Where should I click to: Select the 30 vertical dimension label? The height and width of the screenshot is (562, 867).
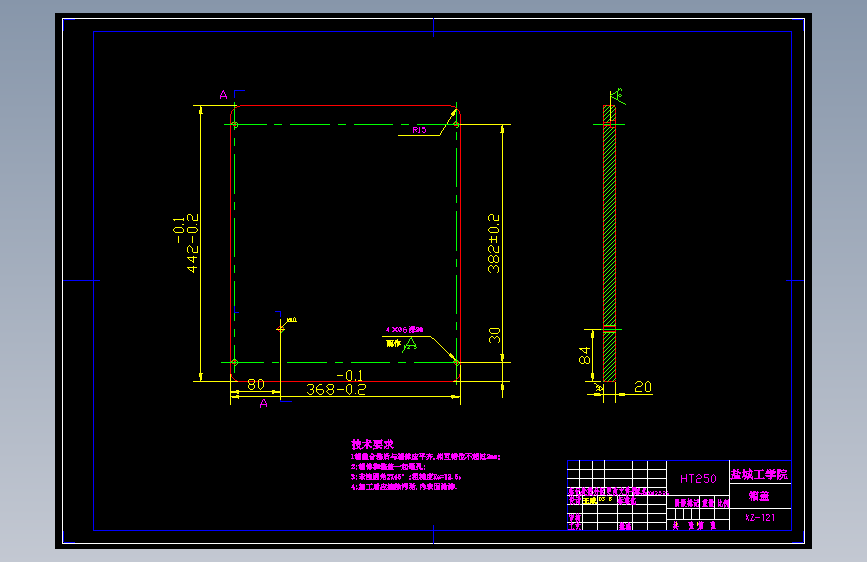[494, 335]
